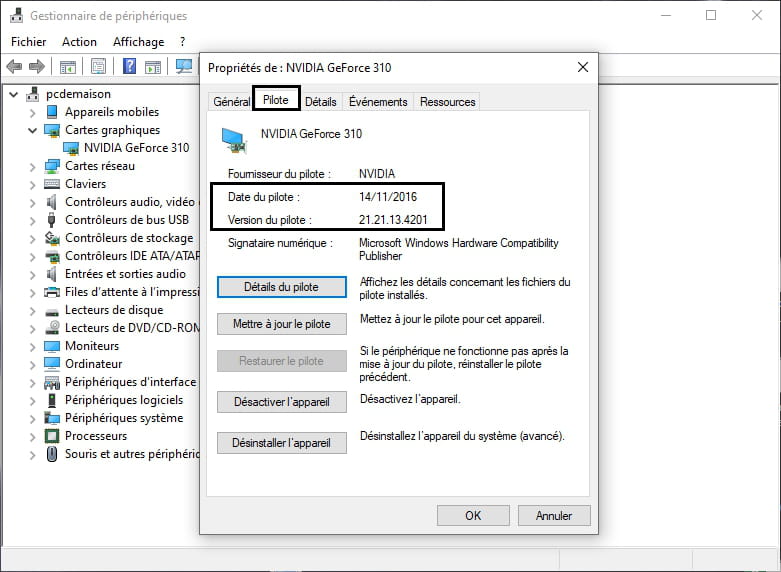The width and height of the screenshot is (781, 572).
Task: Expand the Ordinateur node
Action: (x=32, y=365)
